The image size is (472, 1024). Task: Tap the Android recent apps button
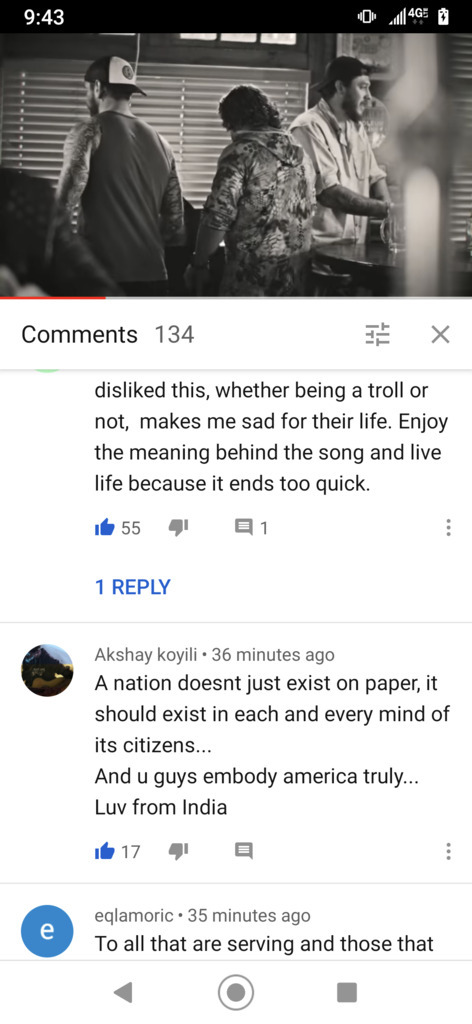pyautogui.click(x=347, y=993)
